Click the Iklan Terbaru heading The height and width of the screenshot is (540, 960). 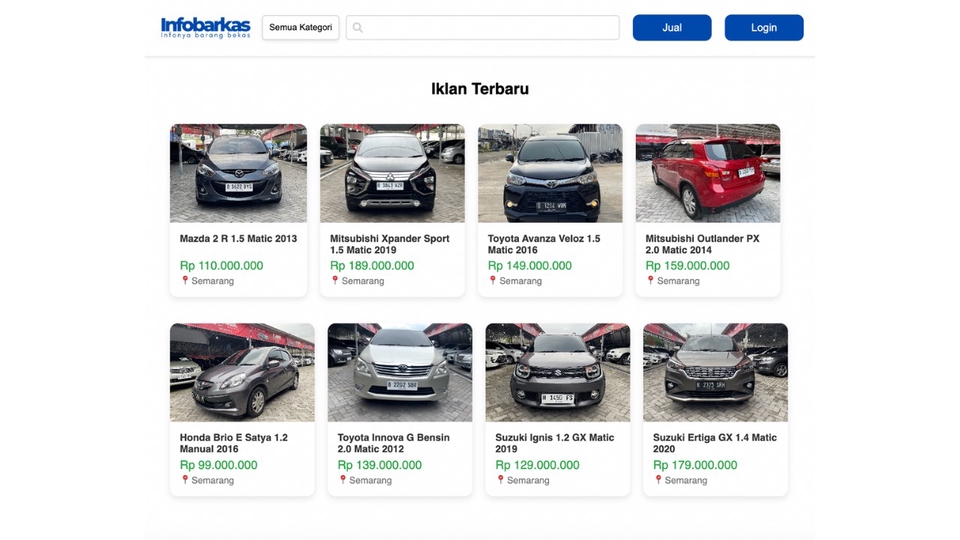(x=480, y=89)
